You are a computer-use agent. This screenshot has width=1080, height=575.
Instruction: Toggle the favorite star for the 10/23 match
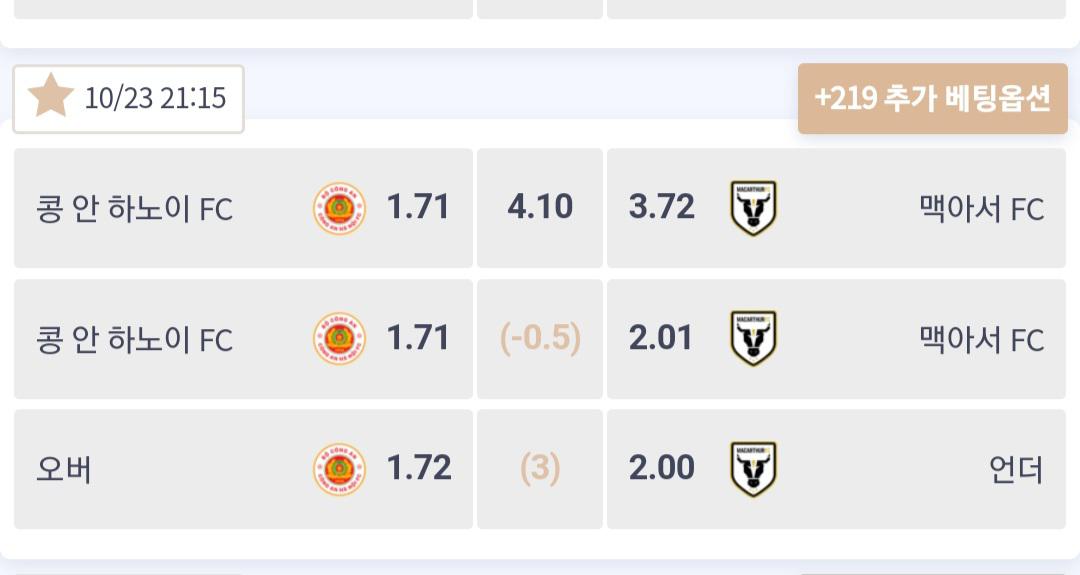click(51, 97)
